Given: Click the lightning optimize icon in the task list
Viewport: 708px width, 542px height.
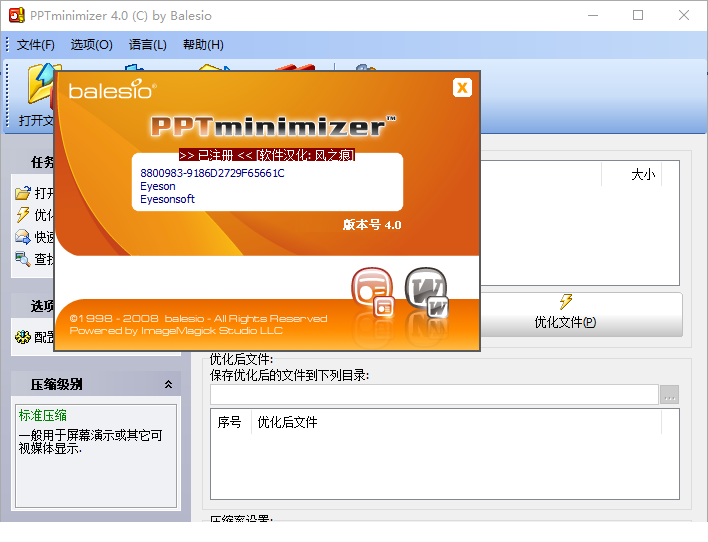Looking at the screenshot, I should (x=23, y=215).
